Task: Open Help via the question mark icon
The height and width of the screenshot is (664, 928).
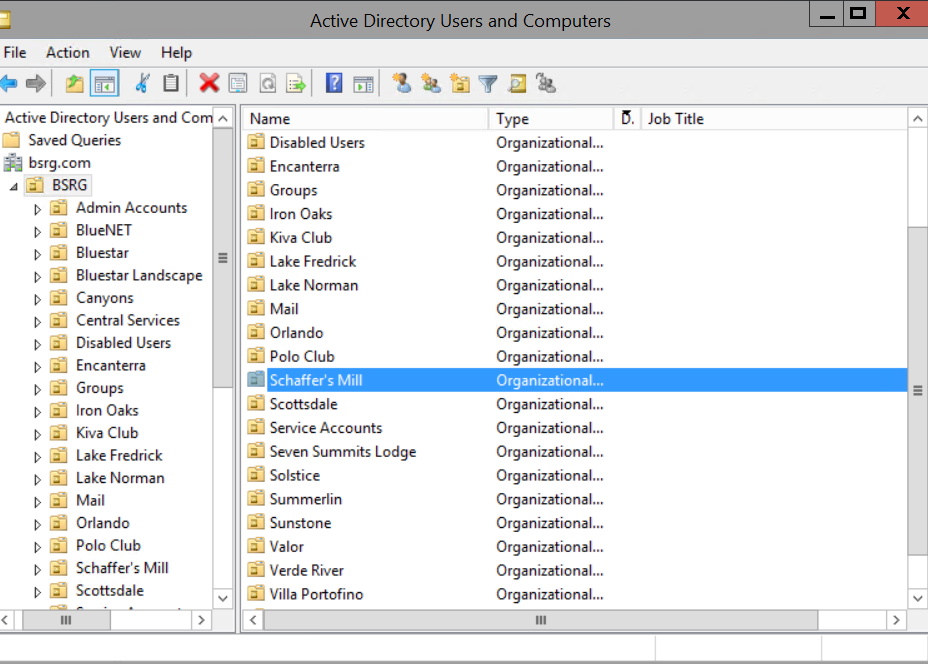Action: click(x=334, y=83)
